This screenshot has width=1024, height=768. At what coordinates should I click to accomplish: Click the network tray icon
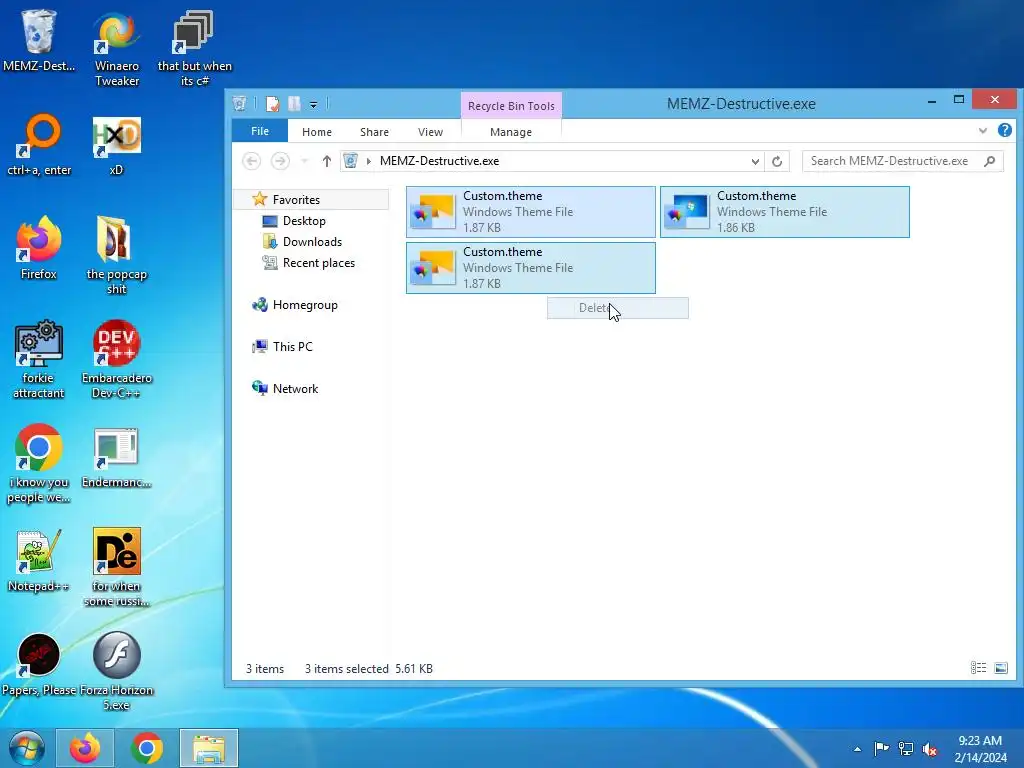(x=906, y=749)
